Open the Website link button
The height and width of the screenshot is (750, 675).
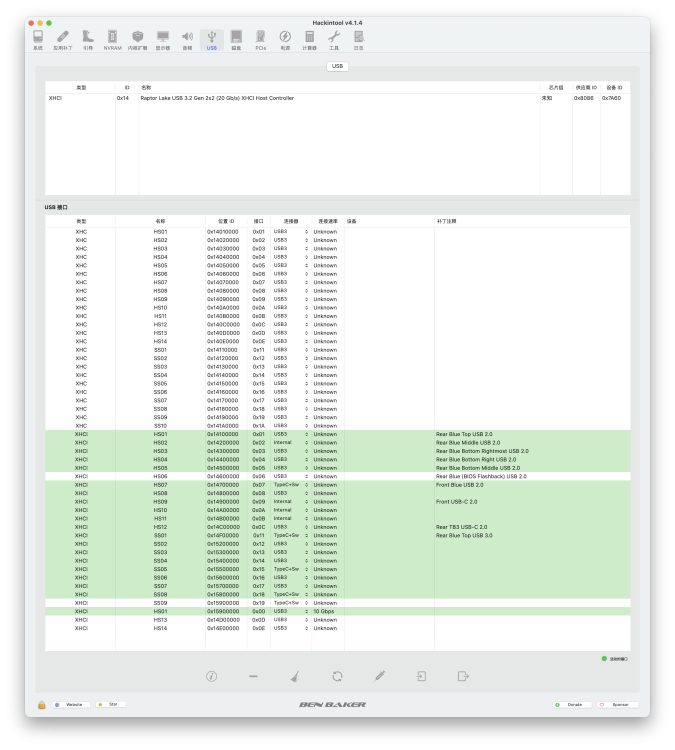[71, 705]
